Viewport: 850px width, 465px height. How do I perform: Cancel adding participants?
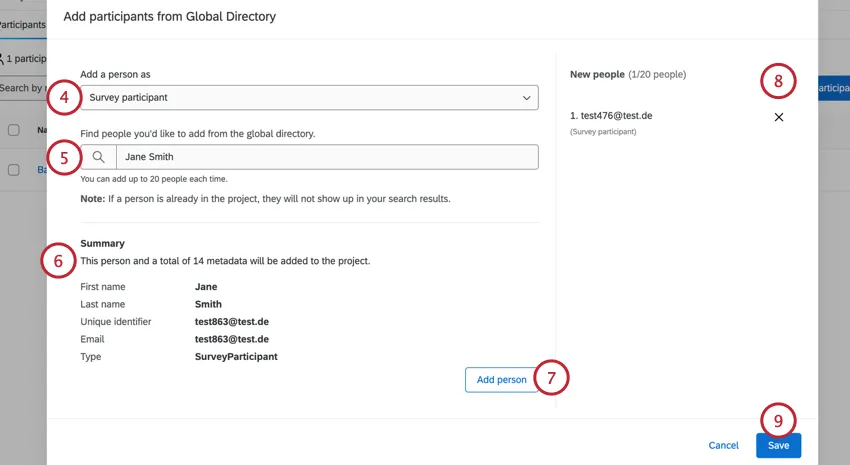[x=723, y=445]
